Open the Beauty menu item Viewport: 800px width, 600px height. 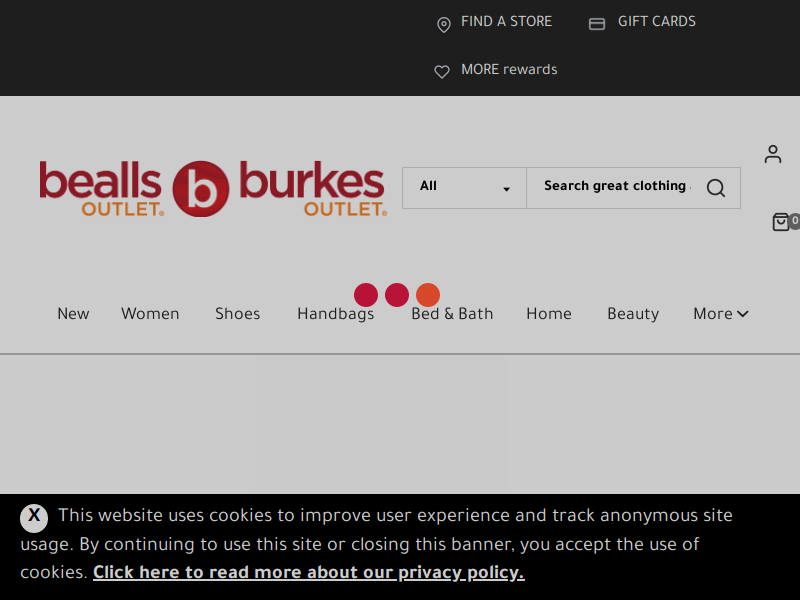(x=633, y=314)
